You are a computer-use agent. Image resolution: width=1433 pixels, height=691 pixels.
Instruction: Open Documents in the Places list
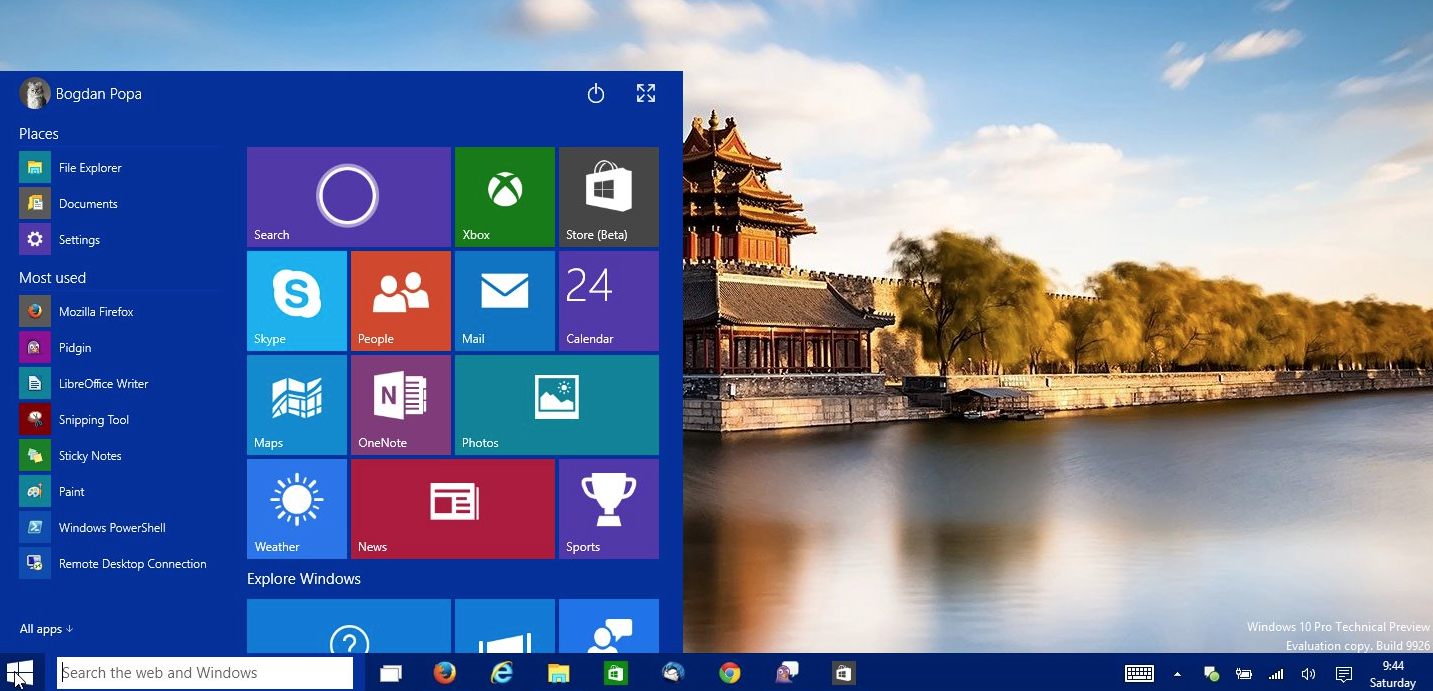click(x=120, y=204)
